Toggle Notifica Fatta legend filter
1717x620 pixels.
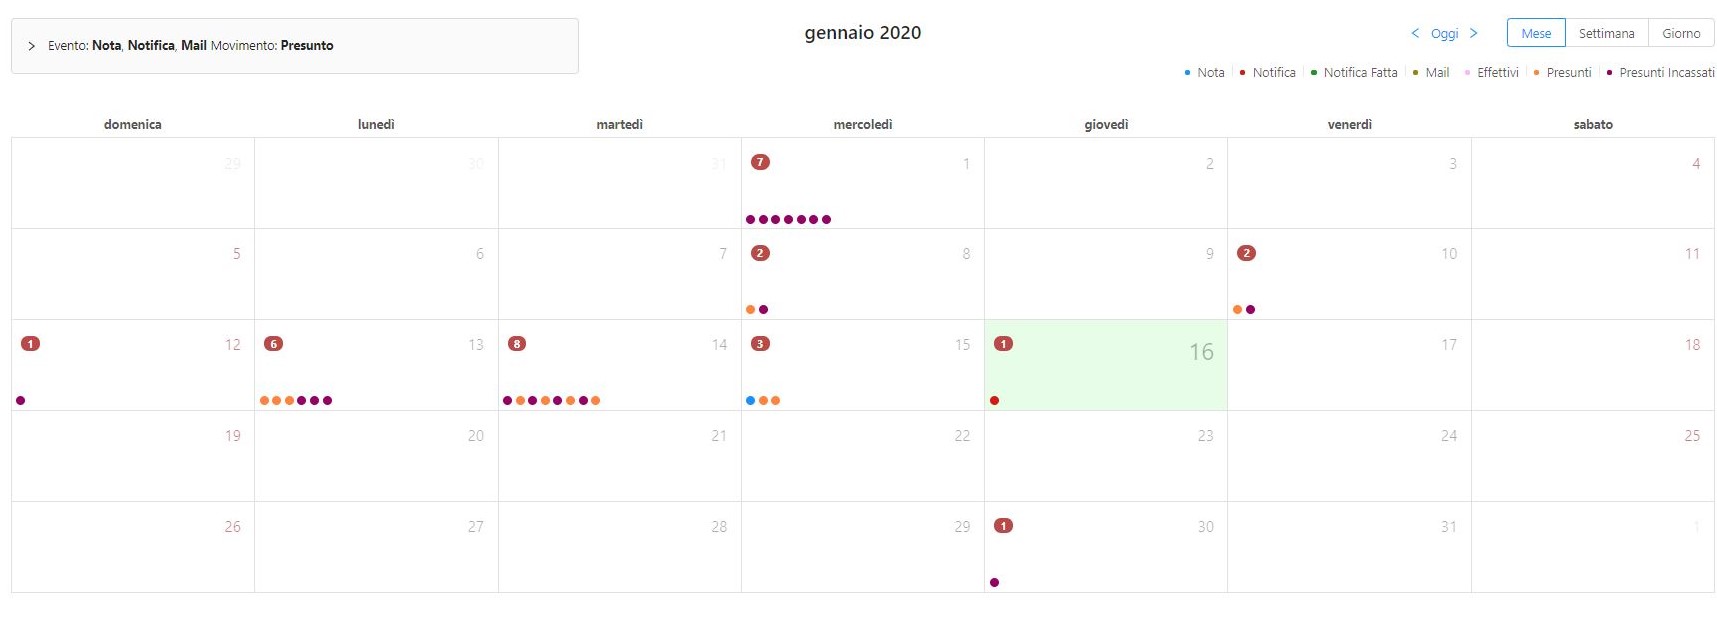tap(1360, 73)
